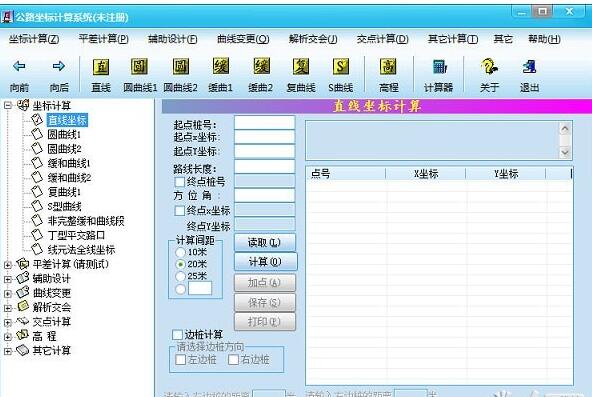Click the 保存(S) button
The height and width of the screenshot is (397, 592).
(265, 303)
